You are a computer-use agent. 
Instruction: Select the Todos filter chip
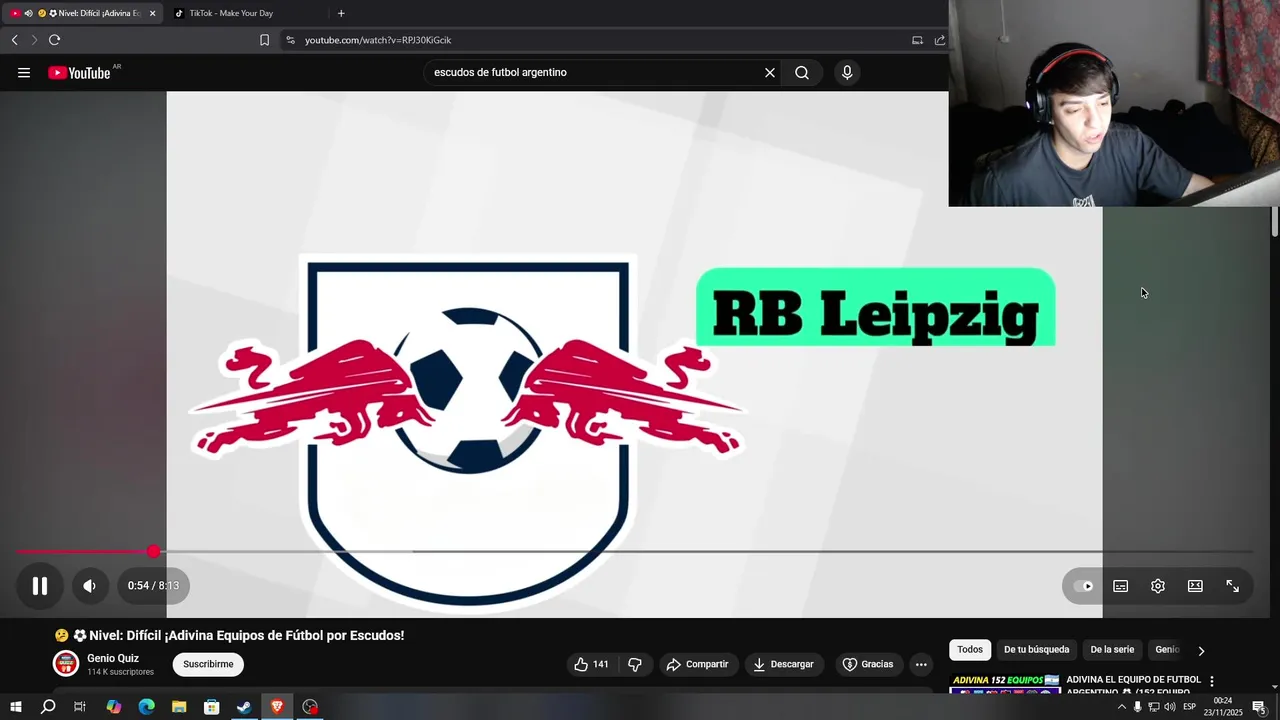(x=970, y=650)
